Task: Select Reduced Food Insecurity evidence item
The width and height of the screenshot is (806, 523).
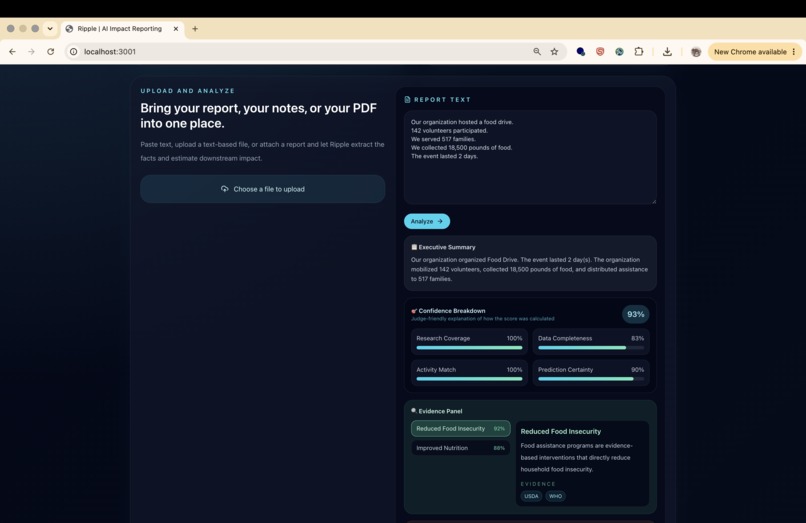Action: tap(461, 428)
